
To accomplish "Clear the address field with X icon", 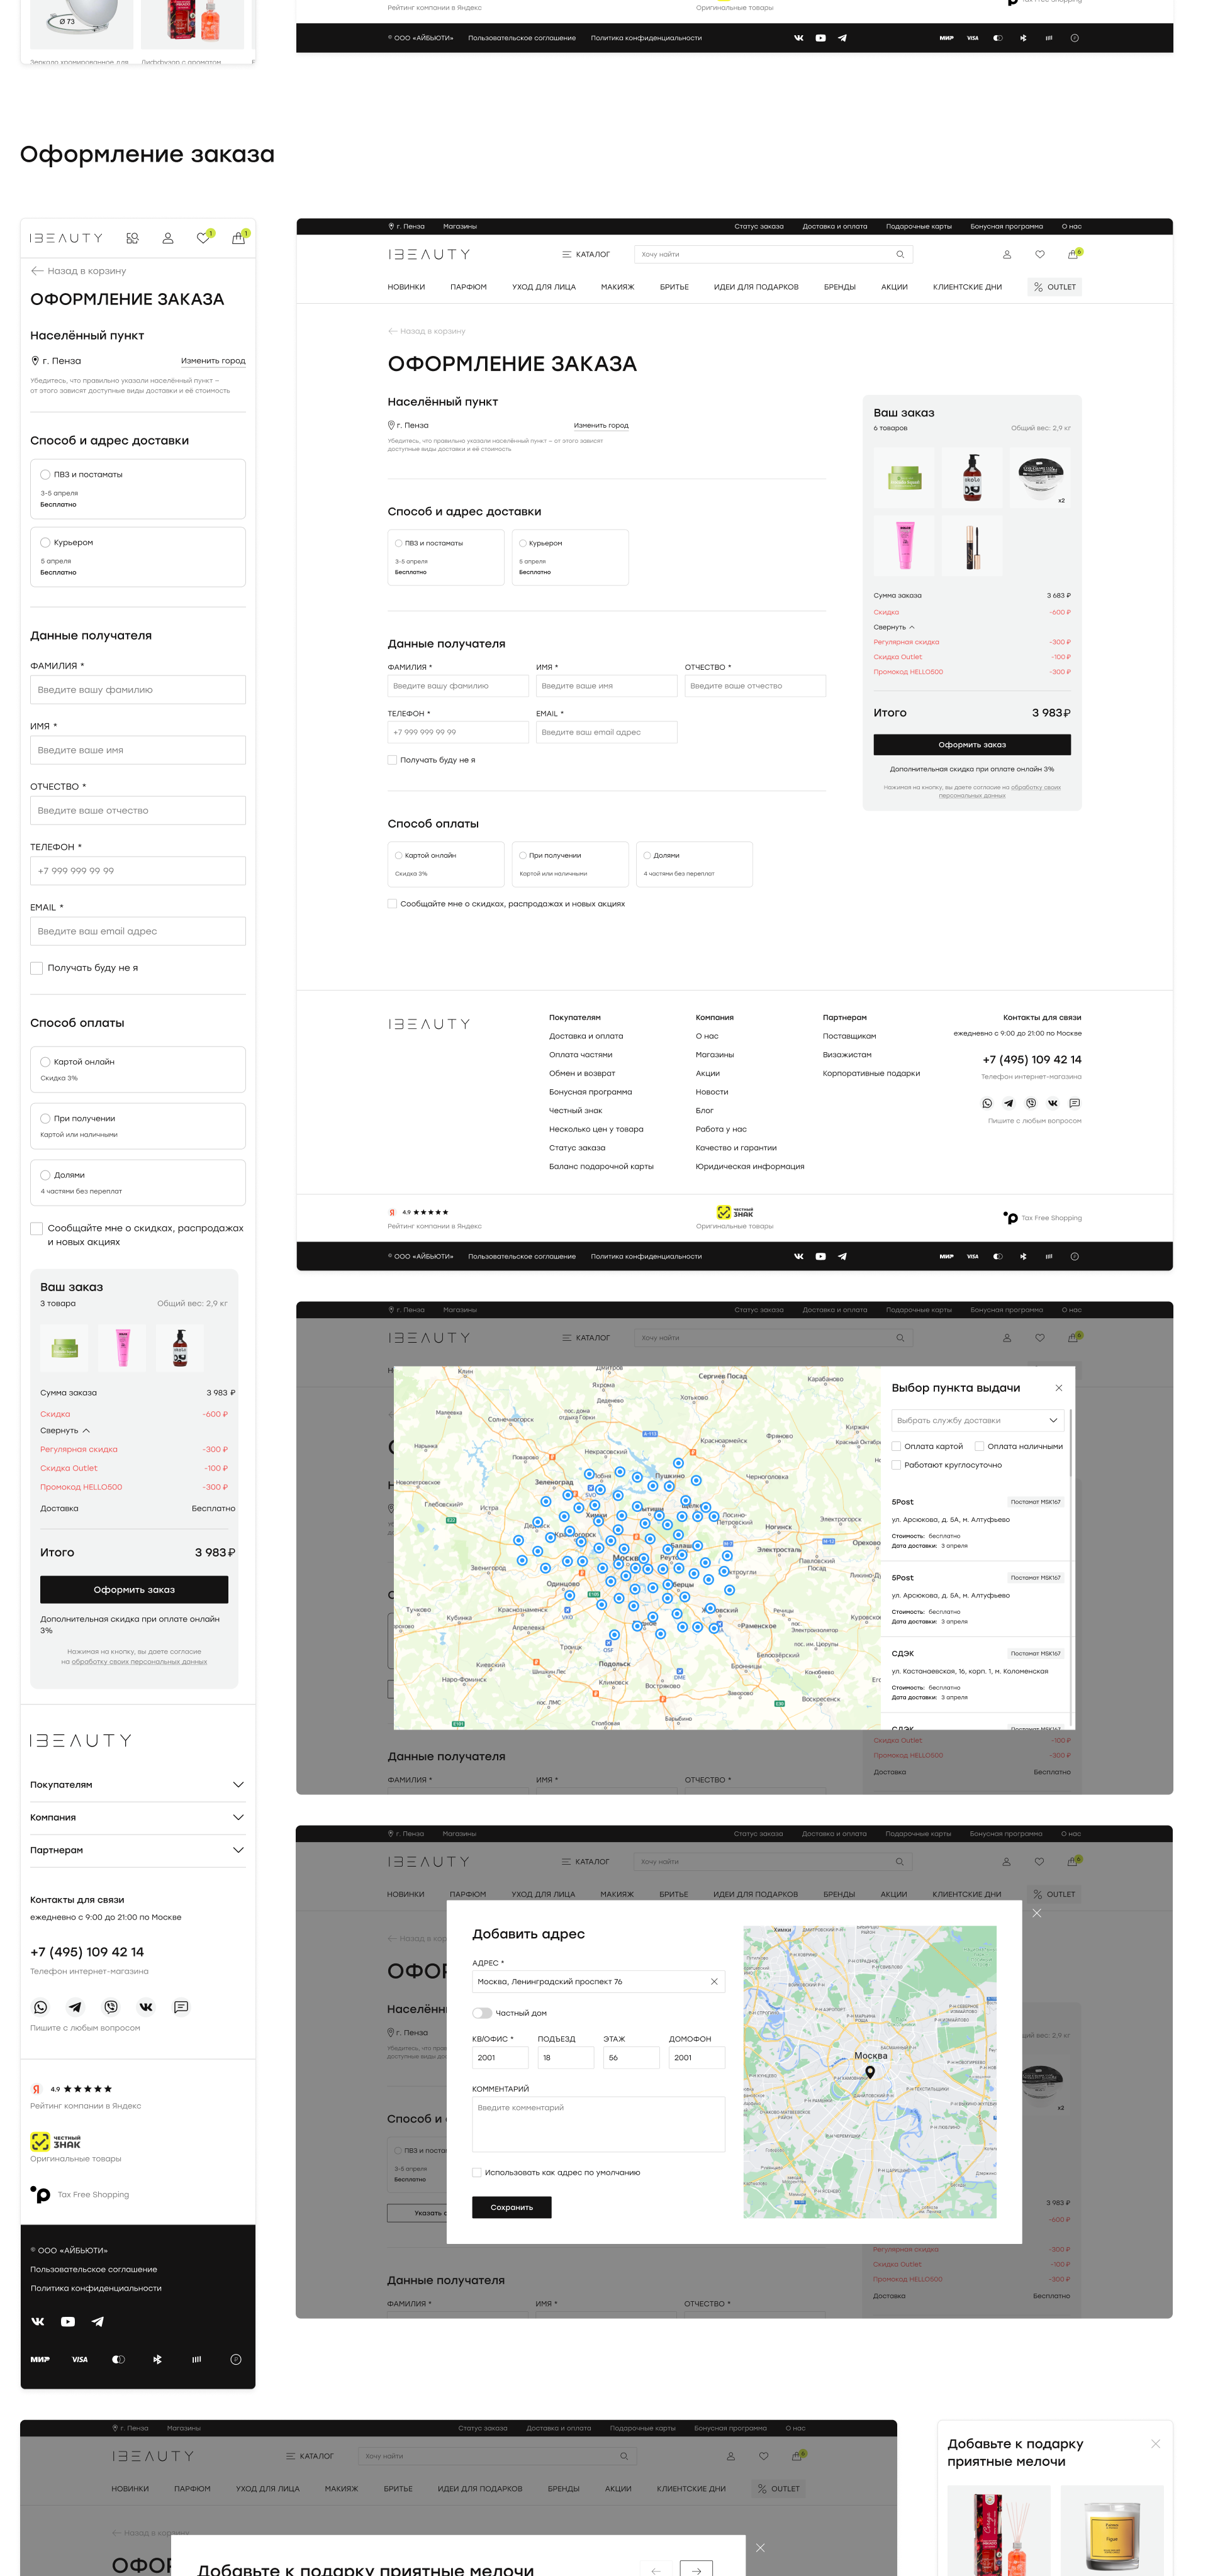I will (714, 1981).
